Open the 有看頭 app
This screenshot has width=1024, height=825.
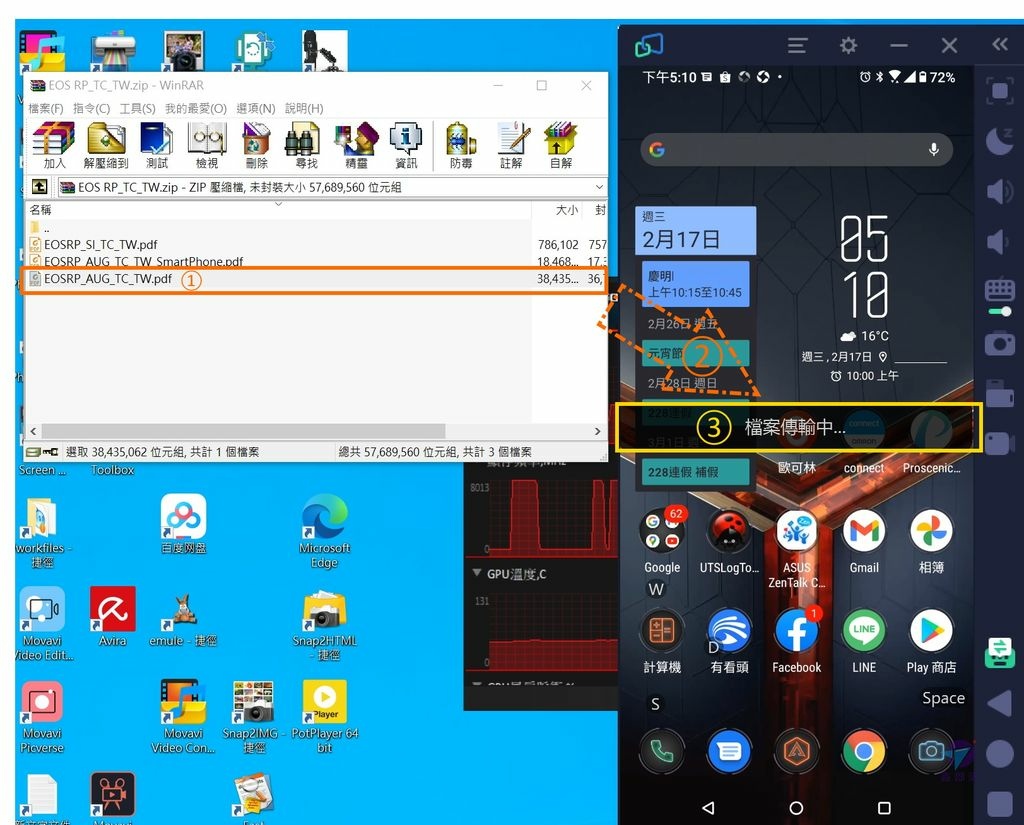coord(729,631)
